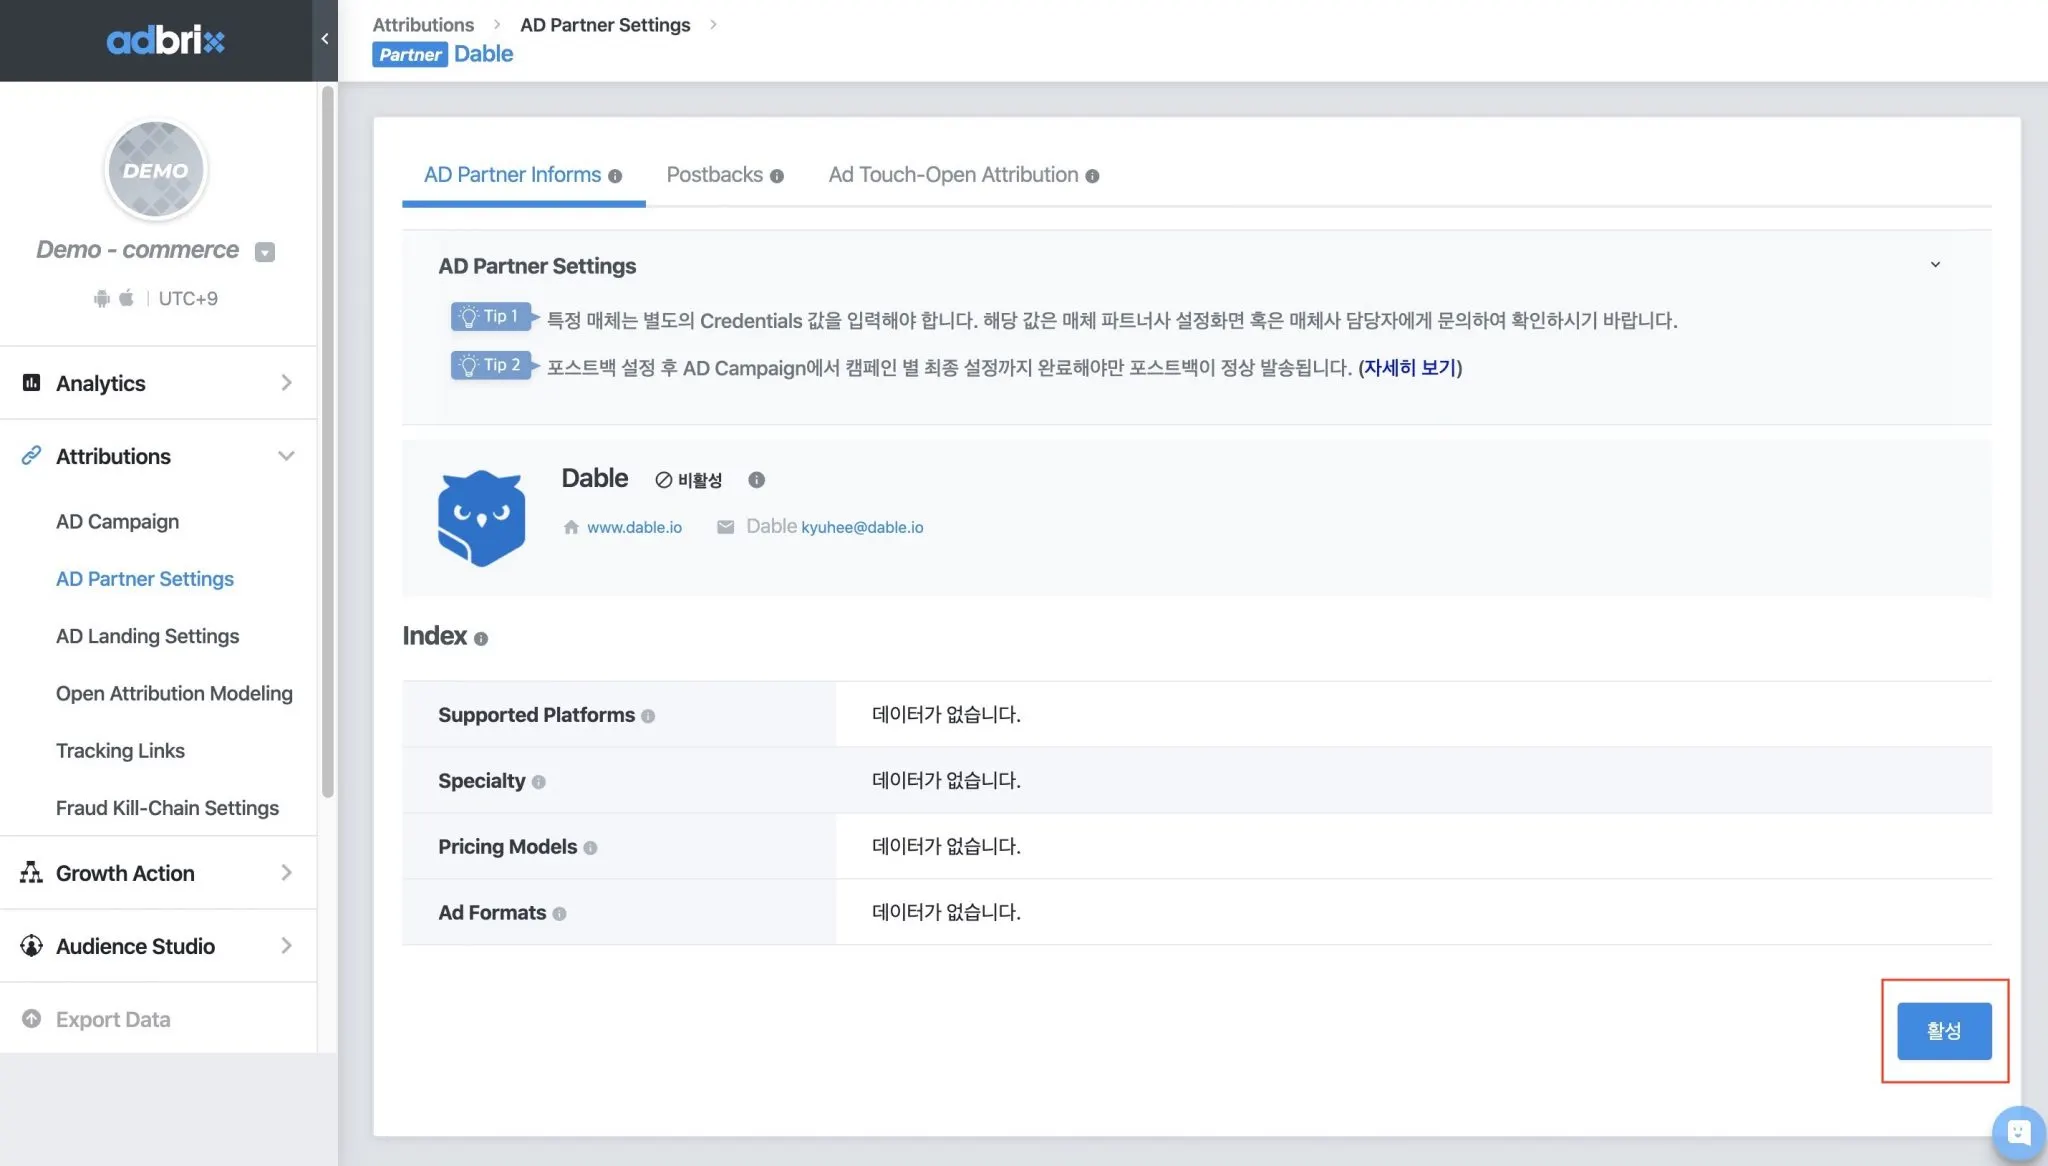Image resolution: width=2048 pixels, height=1166 pixels.
Task: Click the Dable owl logo
Action: pyautogui.click(x=481, y=518)
